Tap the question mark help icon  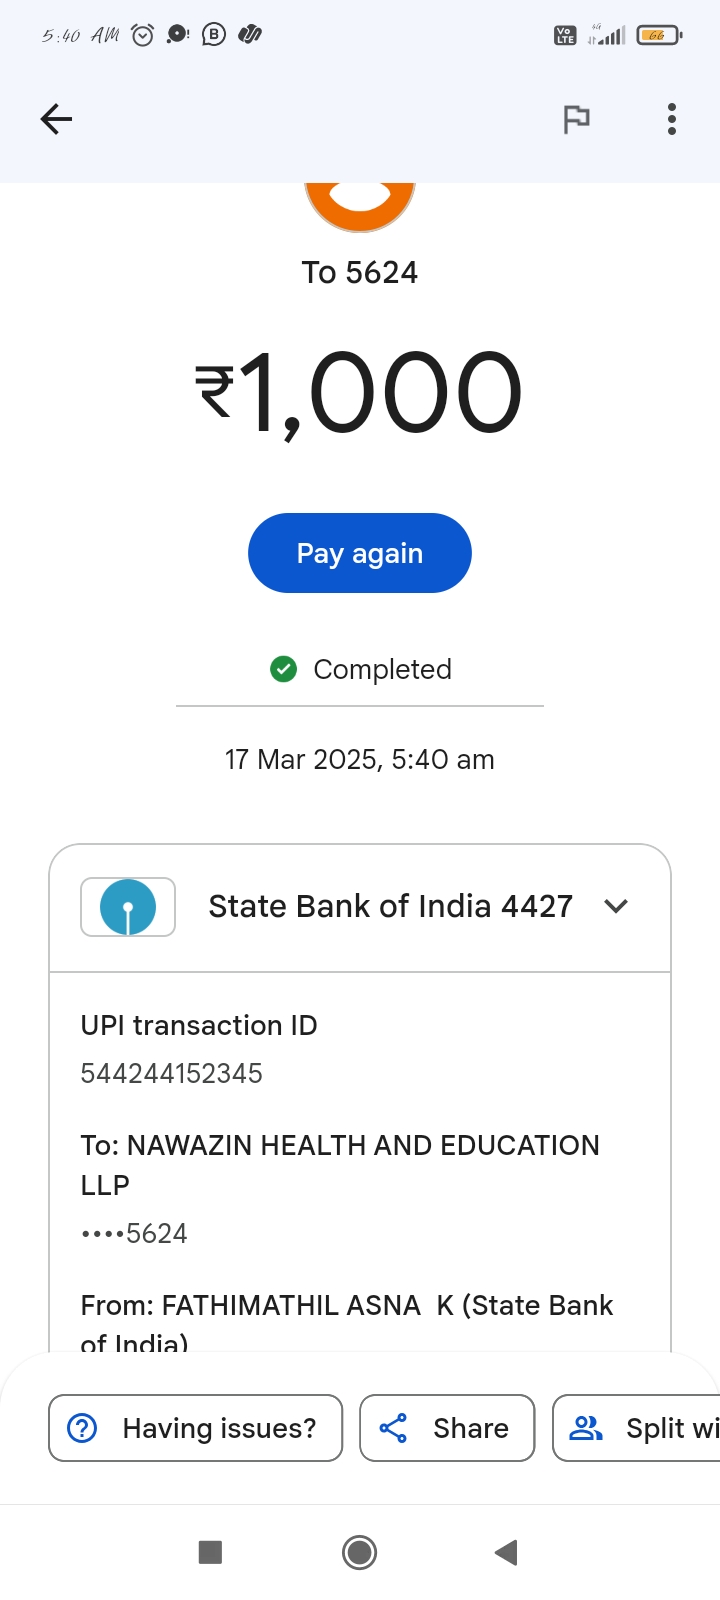[82, 1428]
